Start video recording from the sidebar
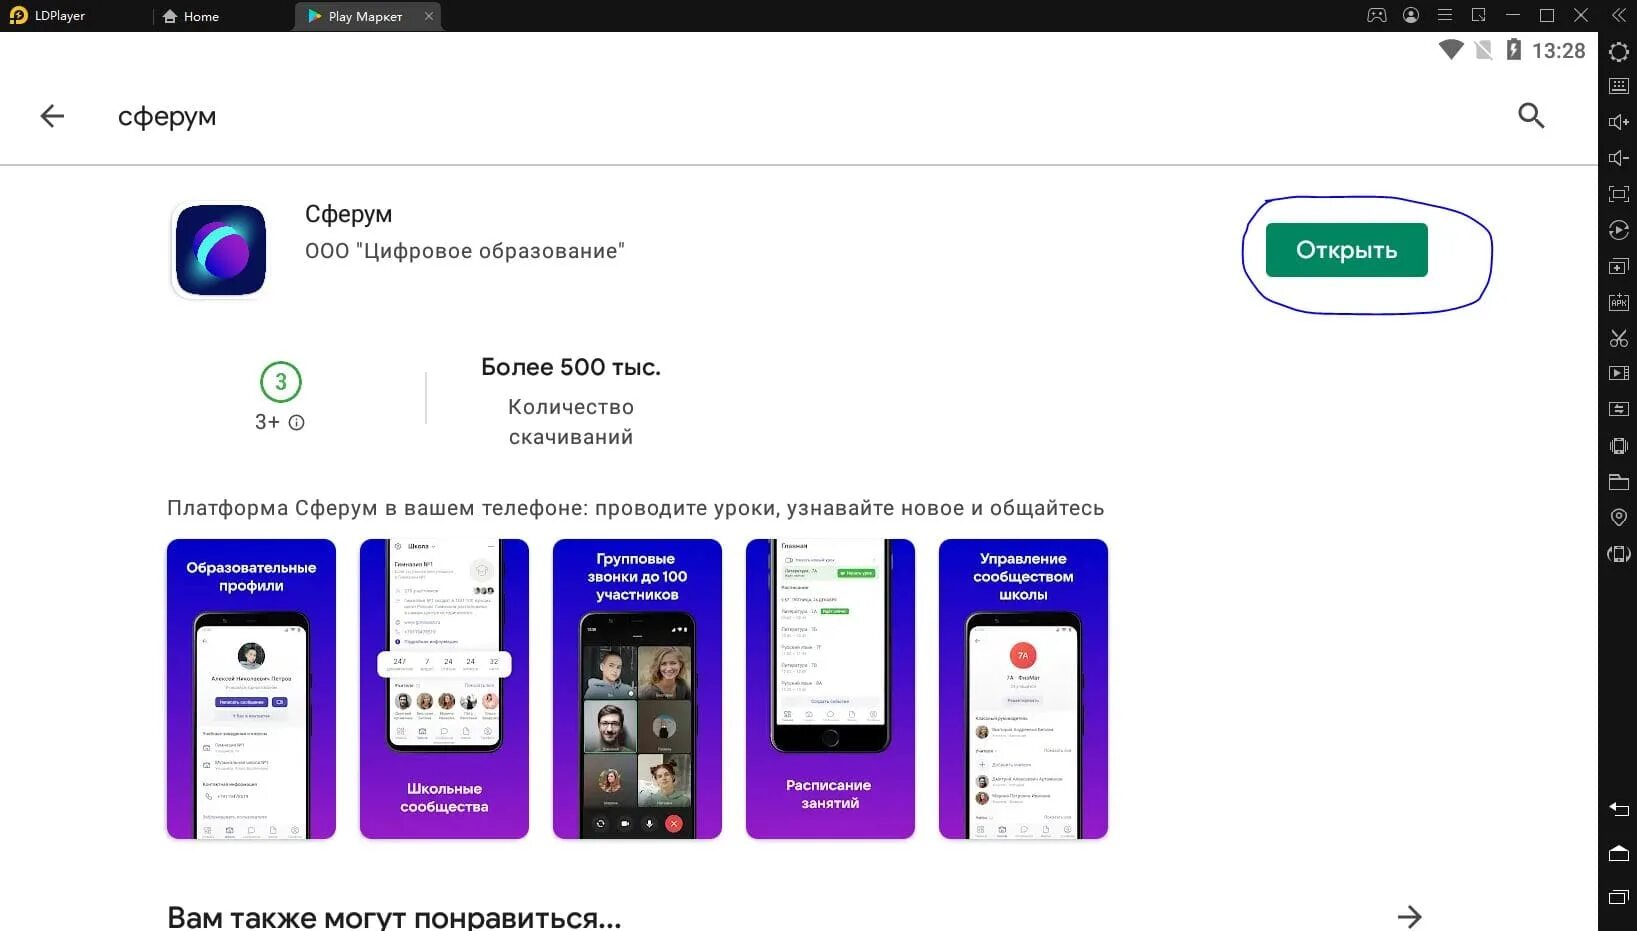 click(1618, 373)
